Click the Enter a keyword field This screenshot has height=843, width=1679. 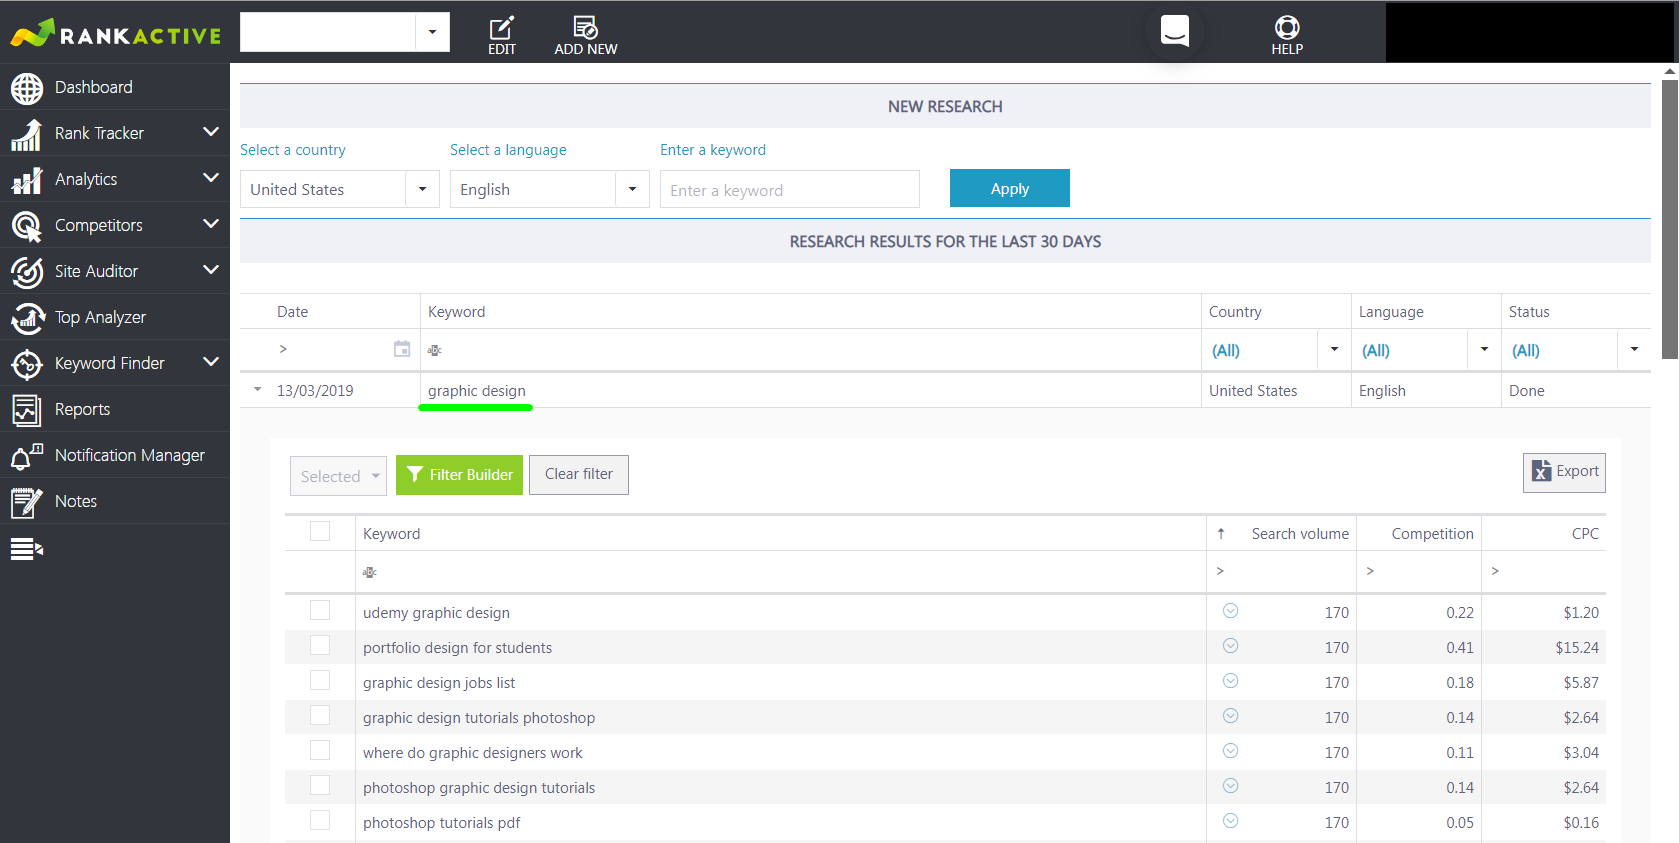pos(790,189)
